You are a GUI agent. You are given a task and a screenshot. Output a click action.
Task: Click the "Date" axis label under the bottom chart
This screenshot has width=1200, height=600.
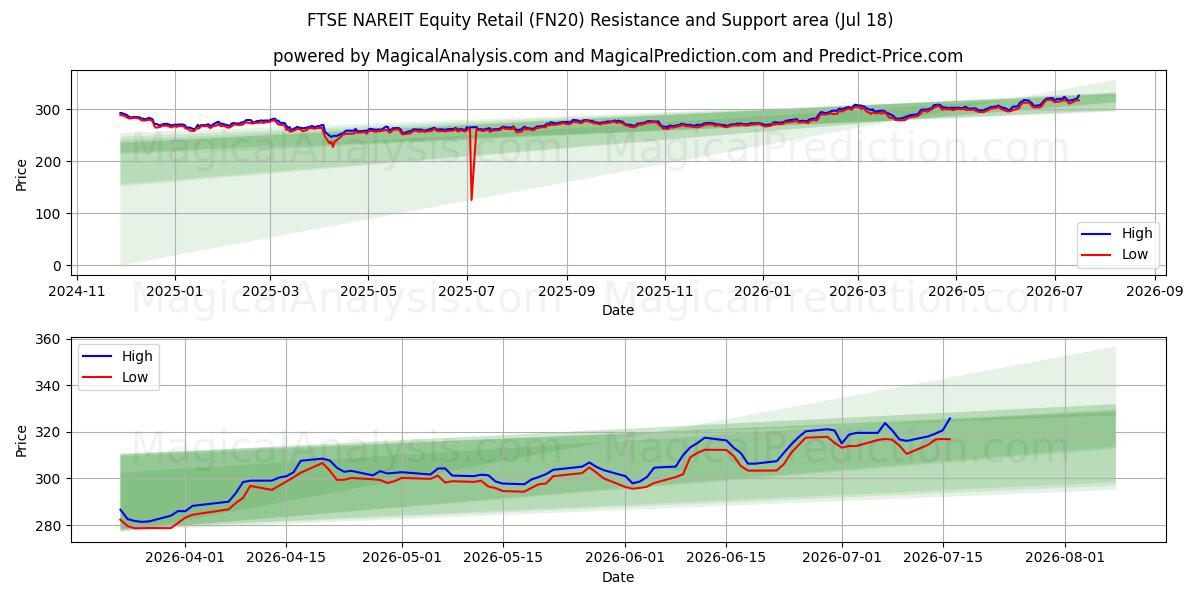pyautogui.click(x=618, y=577)
